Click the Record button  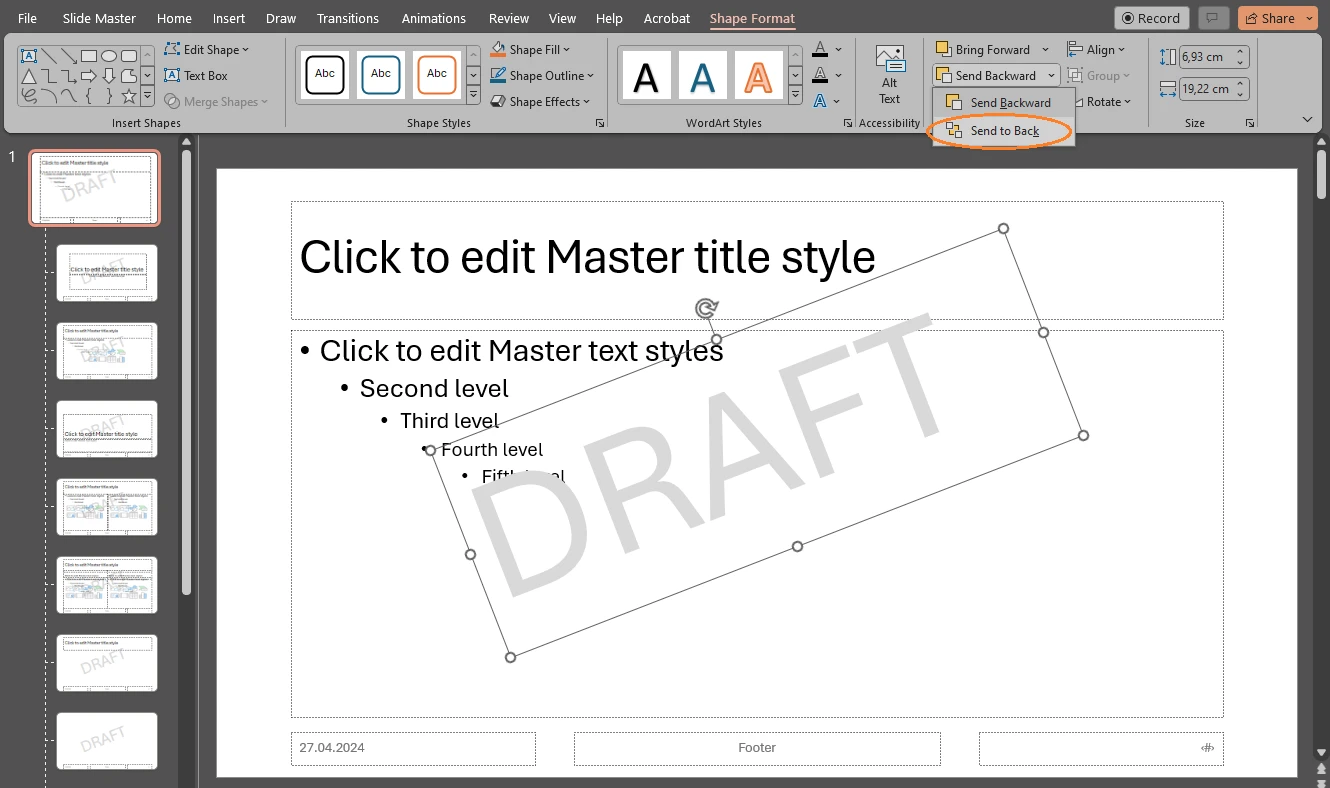pyautogui.click(x=1151, y=17)
